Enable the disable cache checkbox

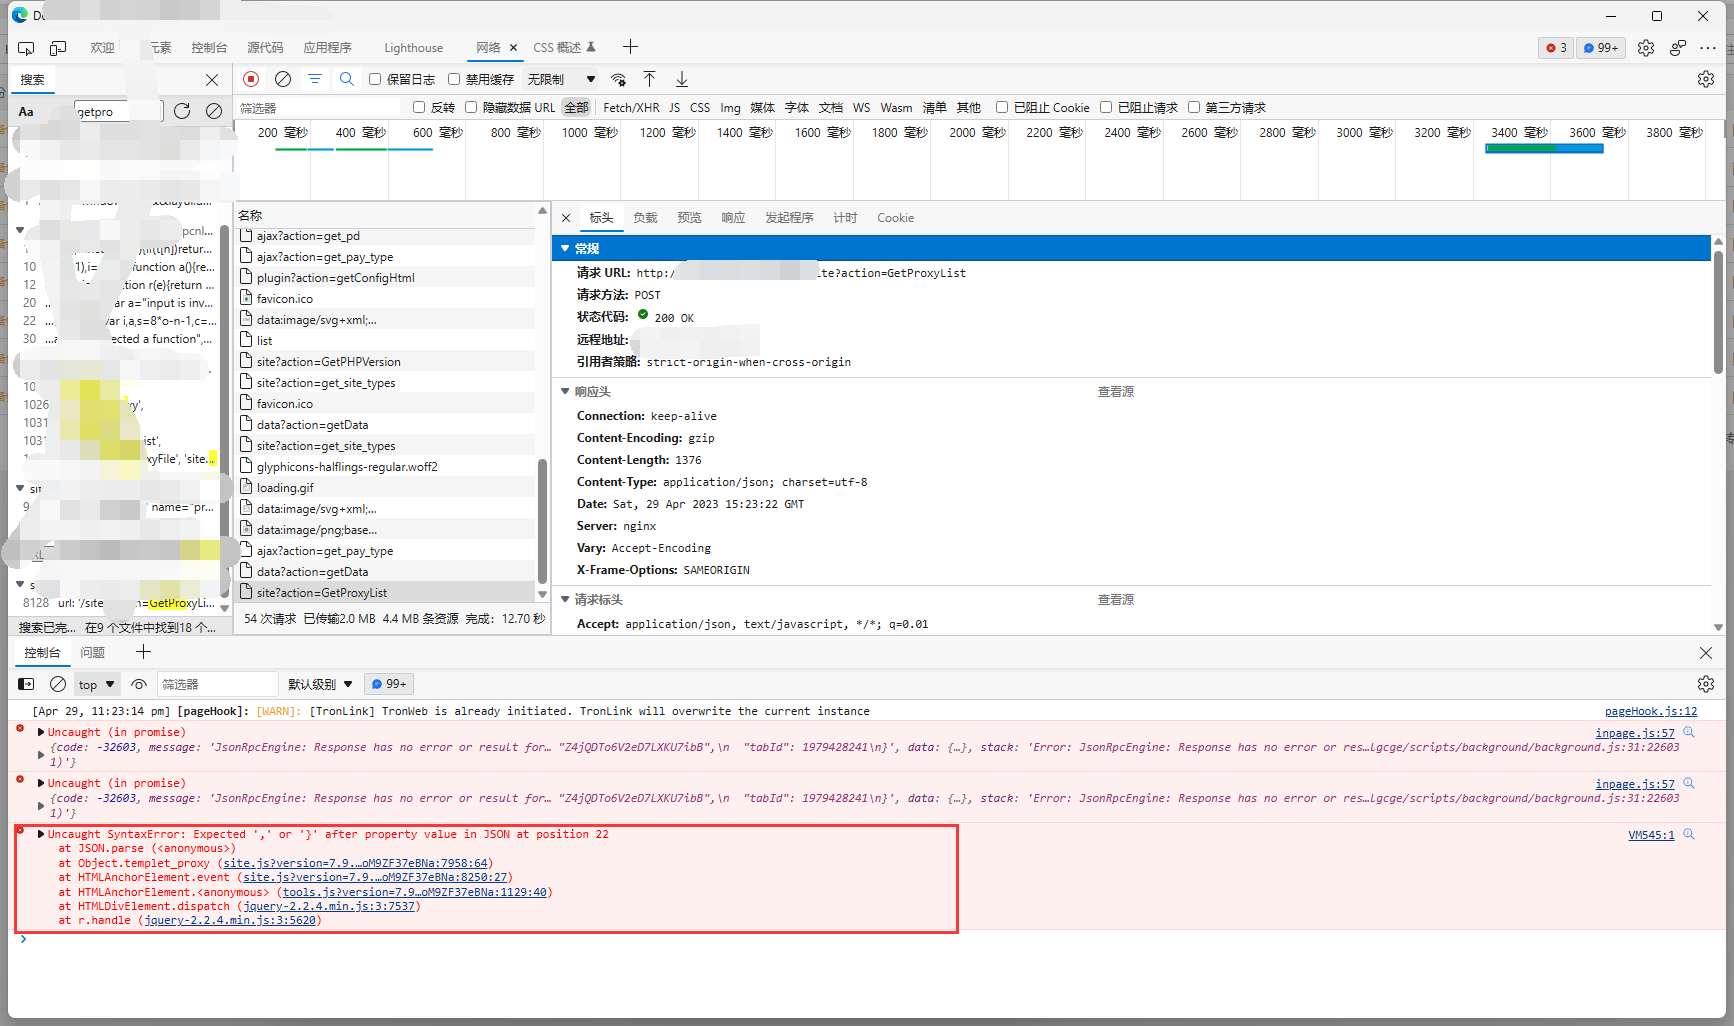tap(454, 79)
